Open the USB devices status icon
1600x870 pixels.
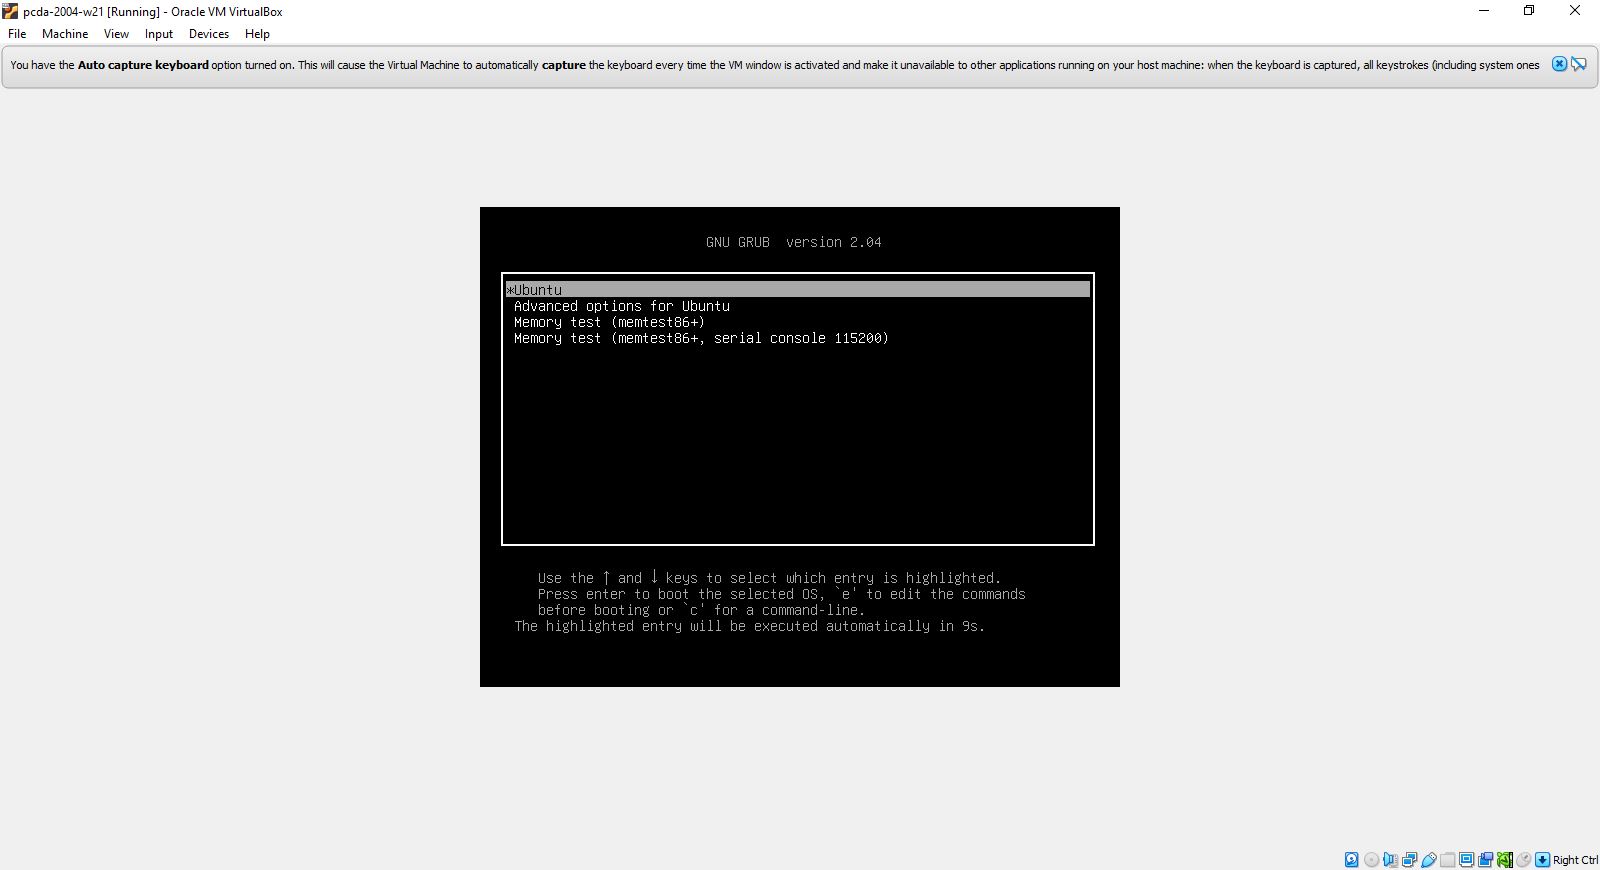(x=1429, y=860)
